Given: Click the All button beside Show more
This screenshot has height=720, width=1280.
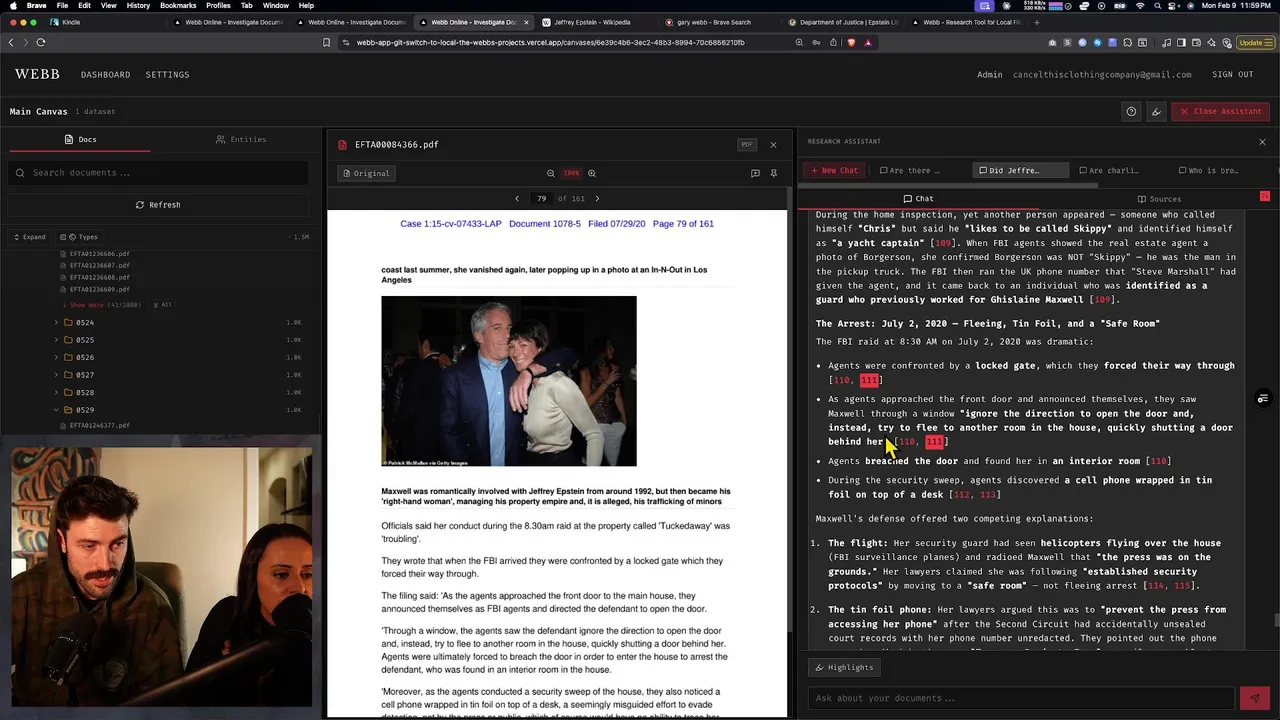Looking at the screenshot, I should 163,304.
